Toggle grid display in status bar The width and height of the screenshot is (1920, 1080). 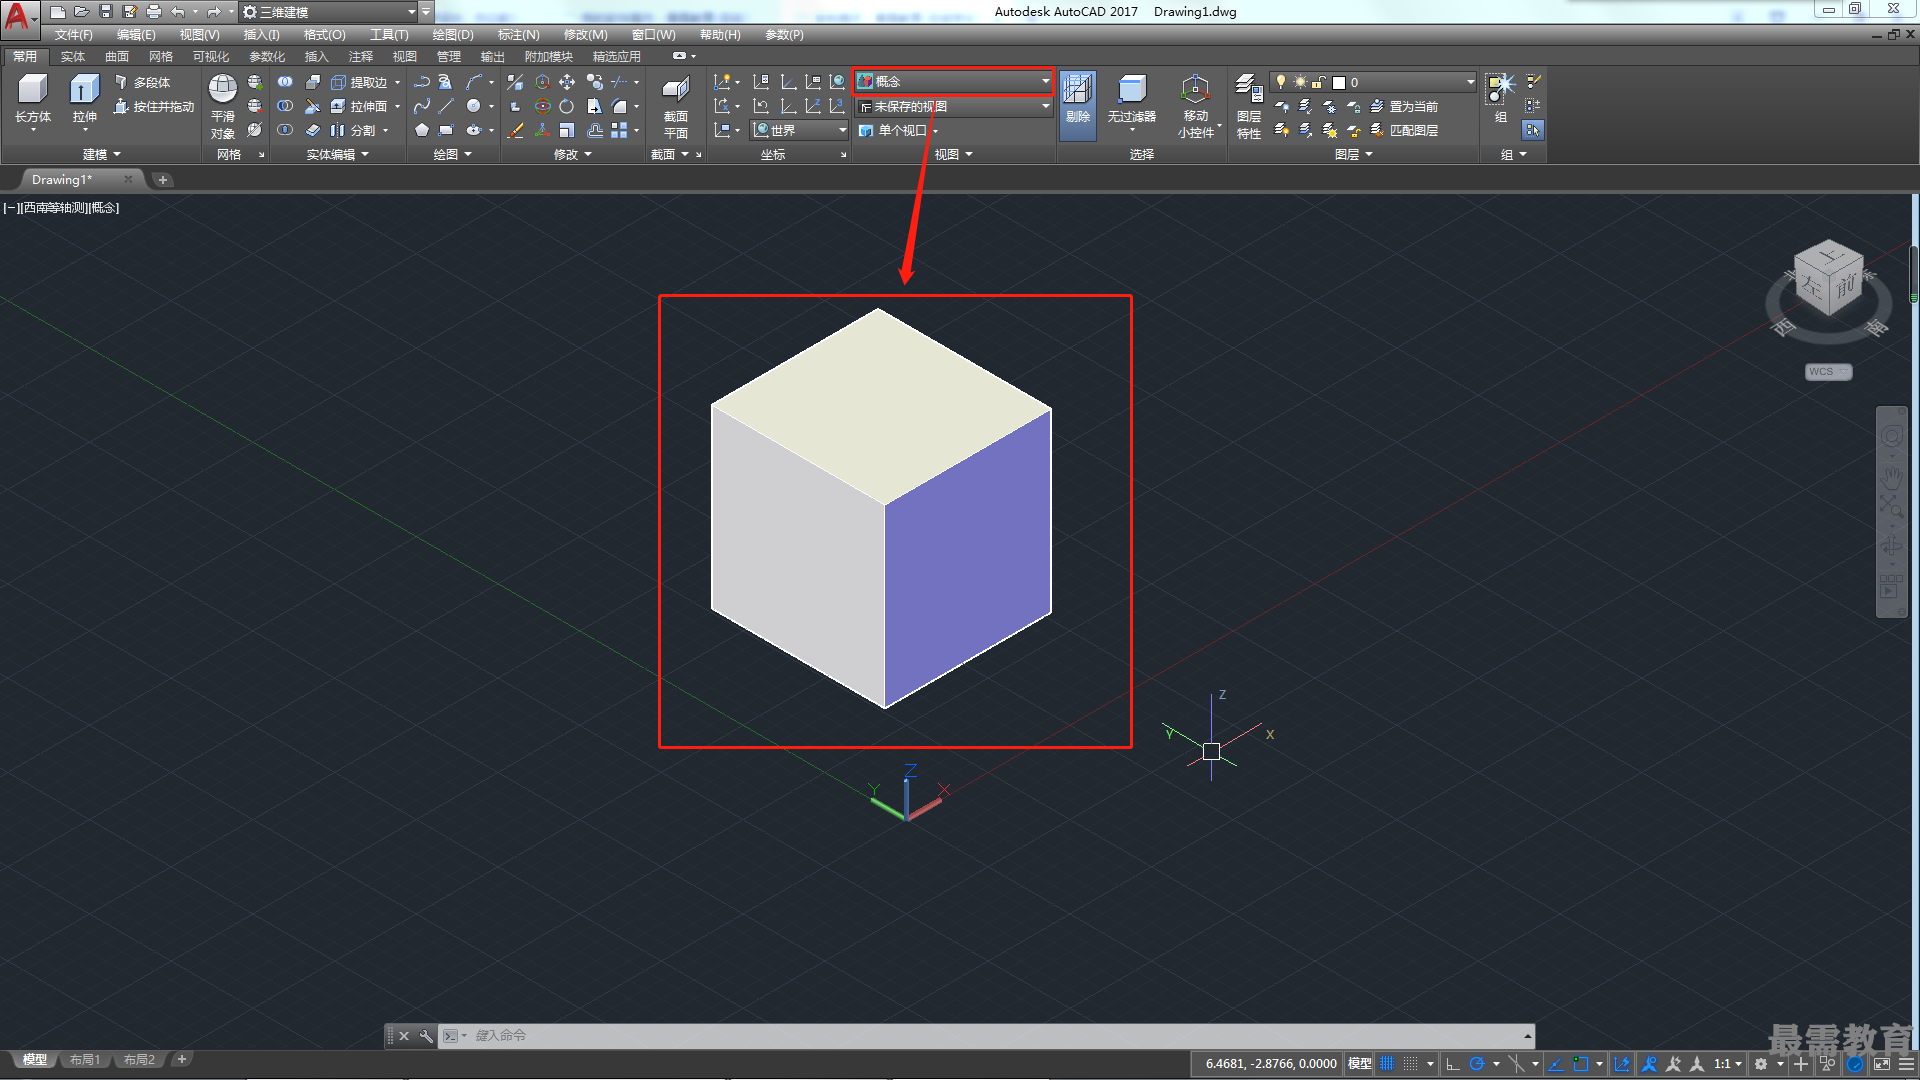(1387, 1064)
